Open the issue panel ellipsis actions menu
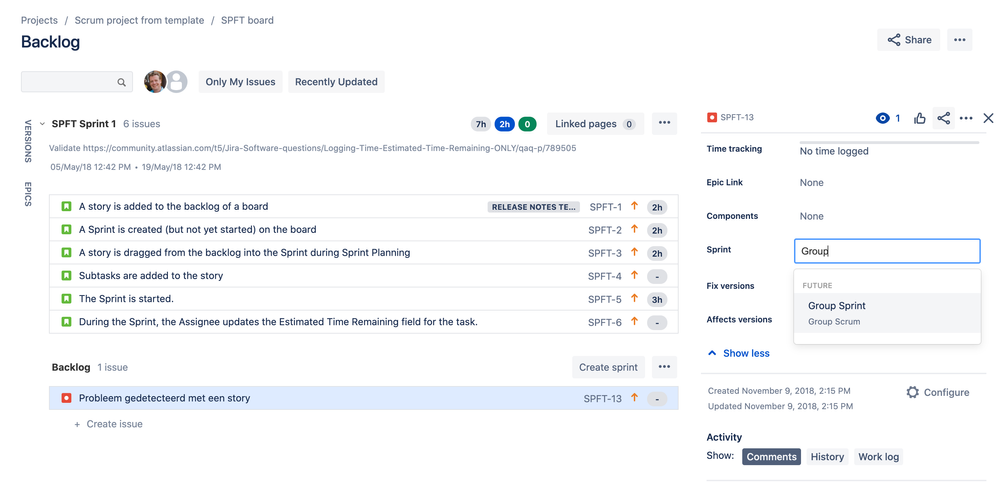This screenshot has height=486, width=999. [x=966, y=118]
